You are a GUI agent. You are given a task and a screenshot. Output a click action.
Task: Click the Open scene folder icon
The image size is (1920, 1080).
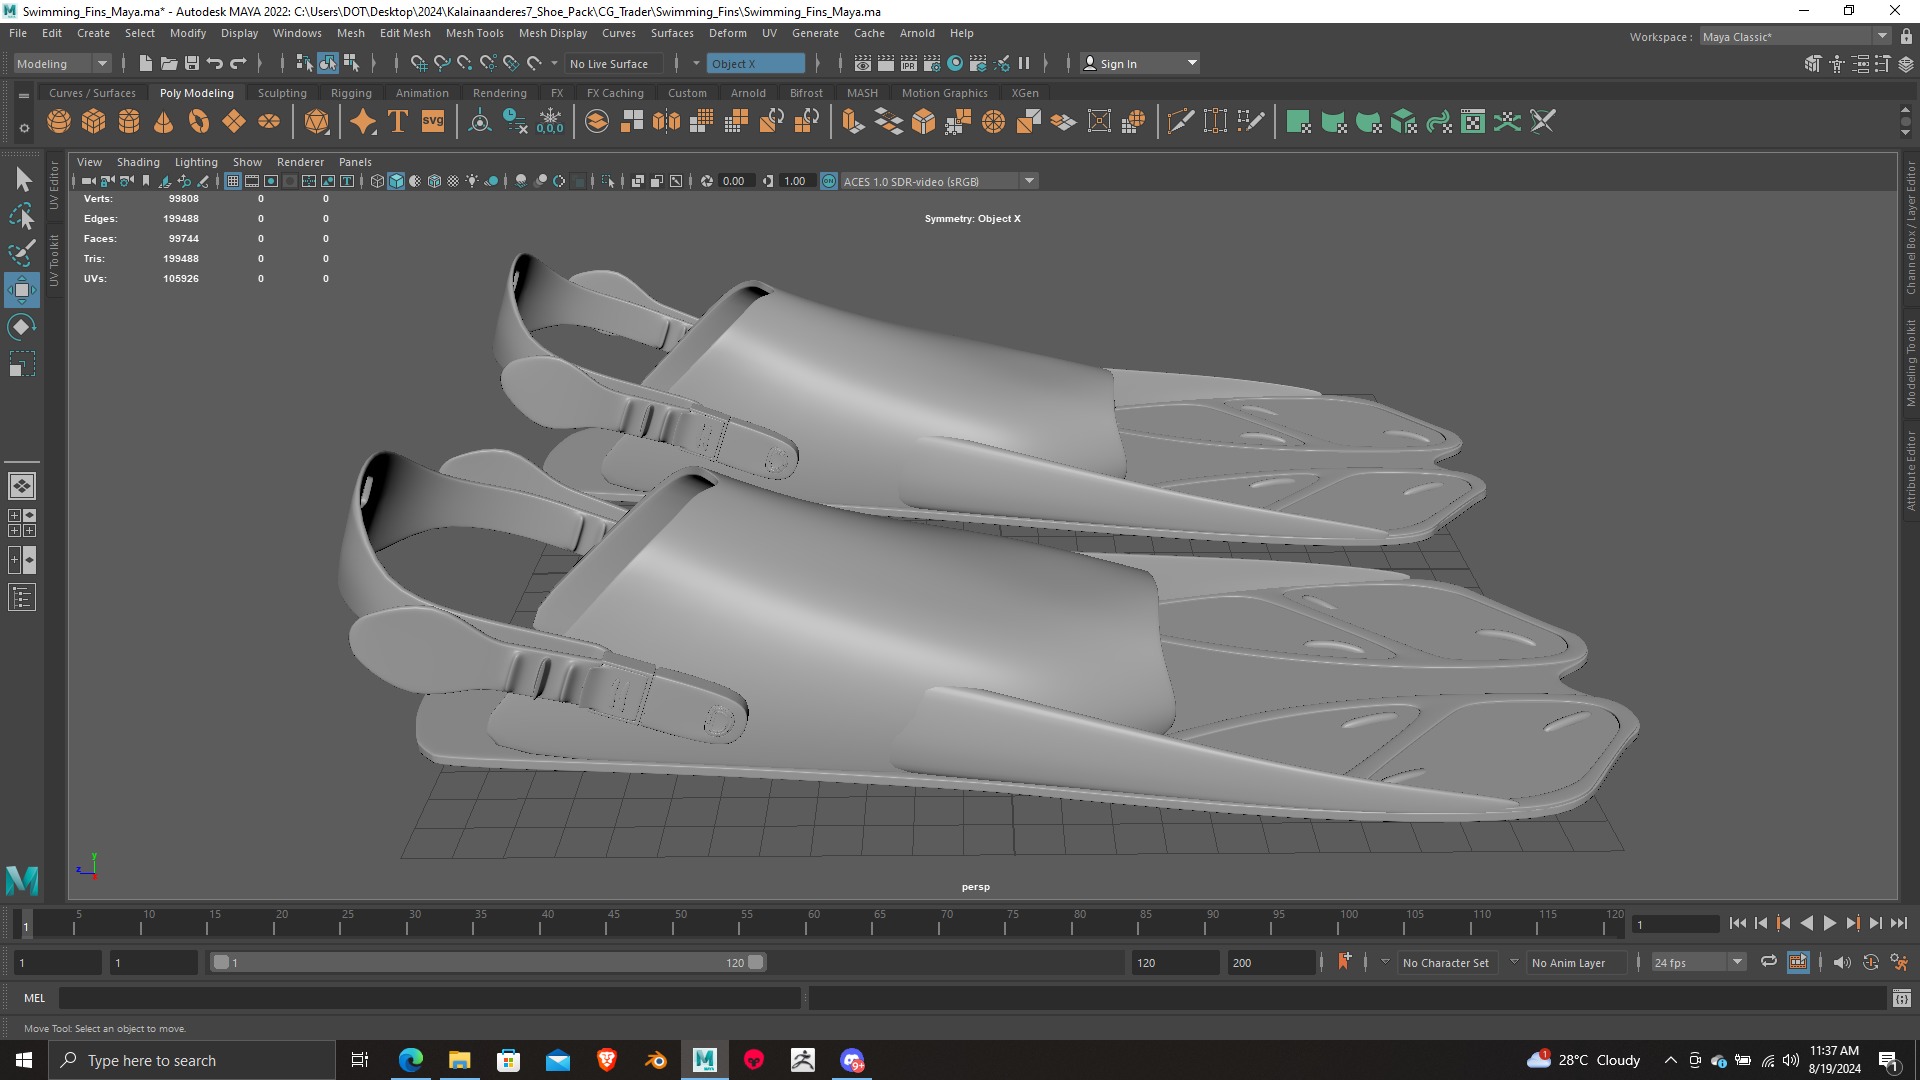tap(169, 63)
